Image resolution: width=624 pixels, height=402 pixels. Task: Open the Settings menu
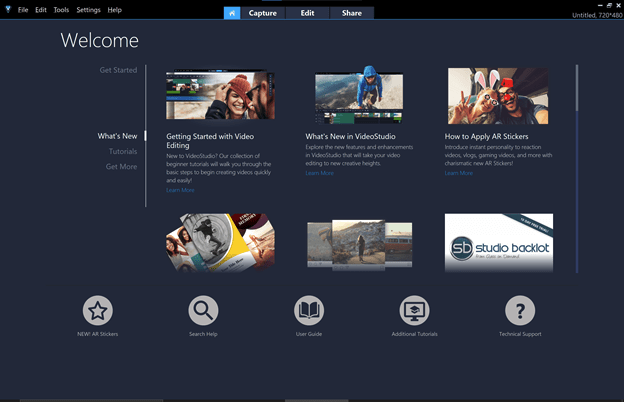[88, 10]
